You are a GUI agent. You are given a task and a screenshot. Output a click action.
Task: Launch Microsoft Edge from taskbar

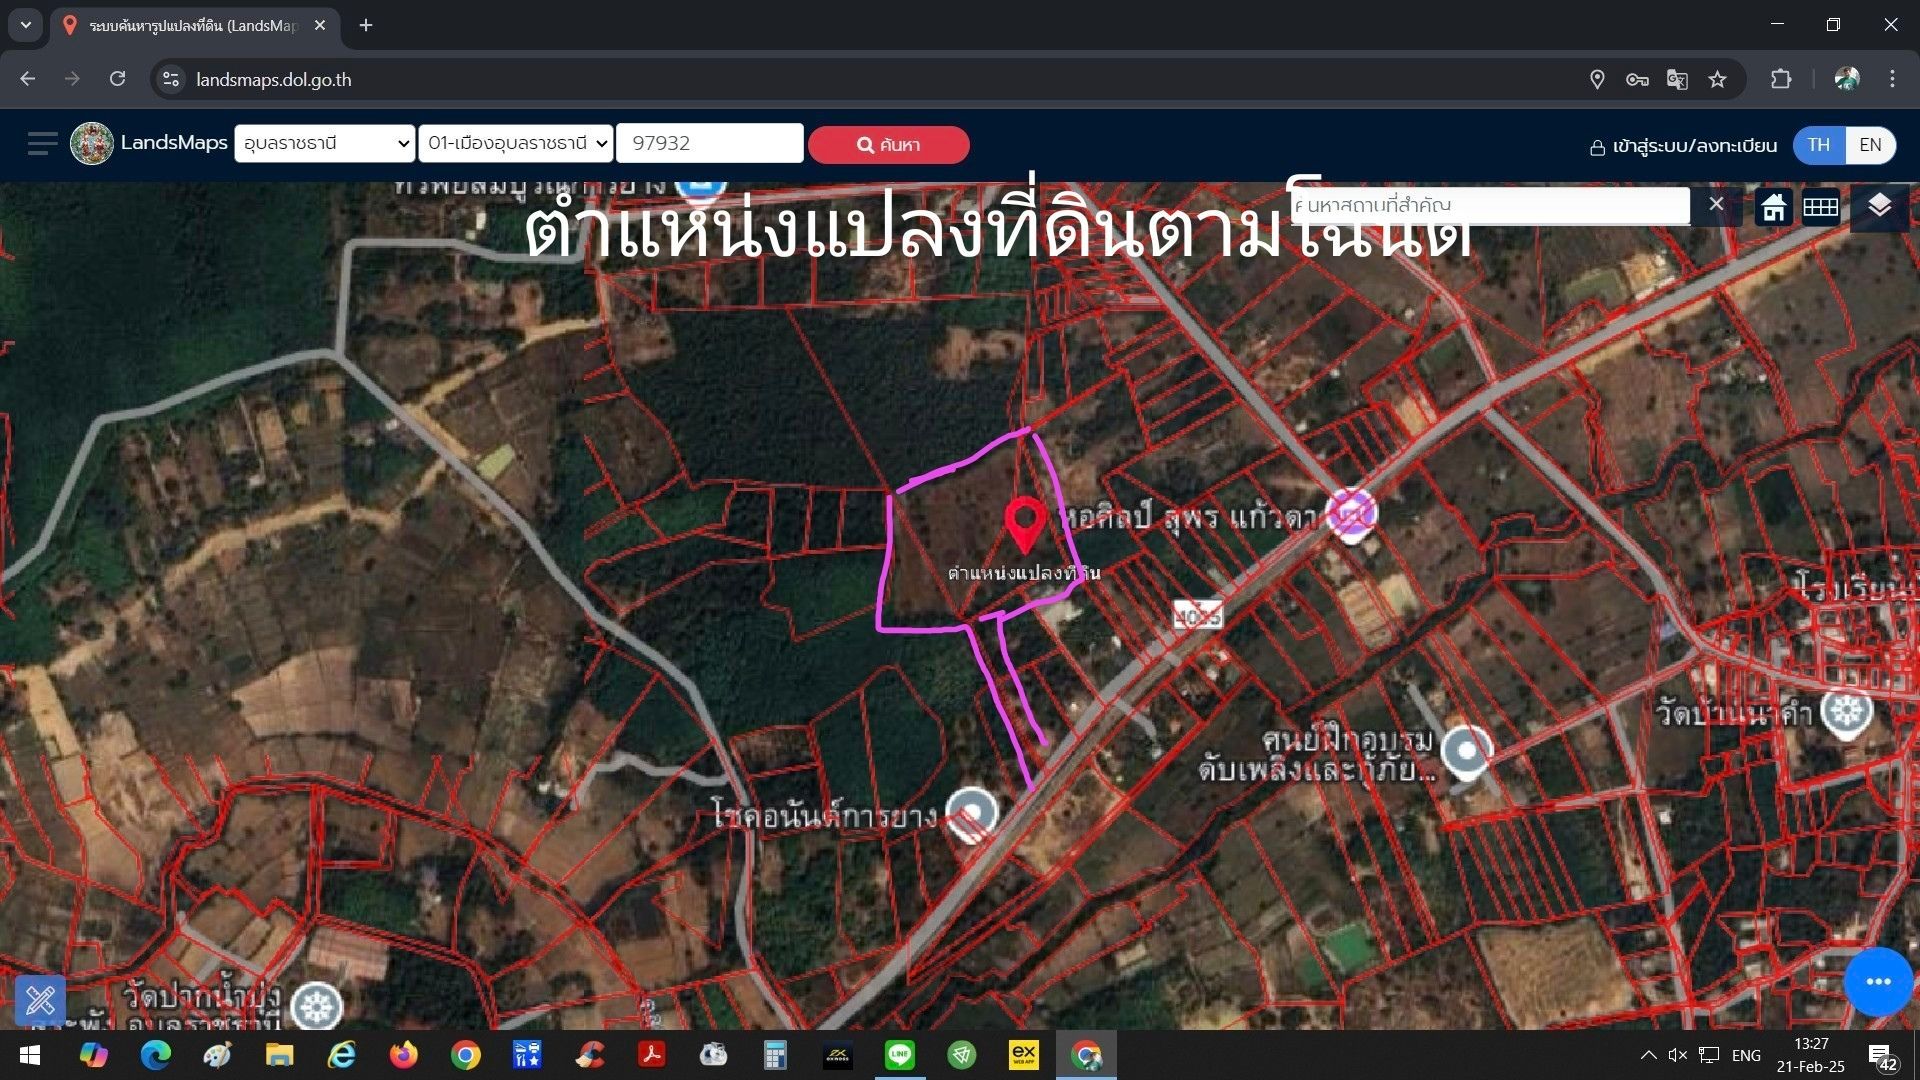coord(155,1055)
